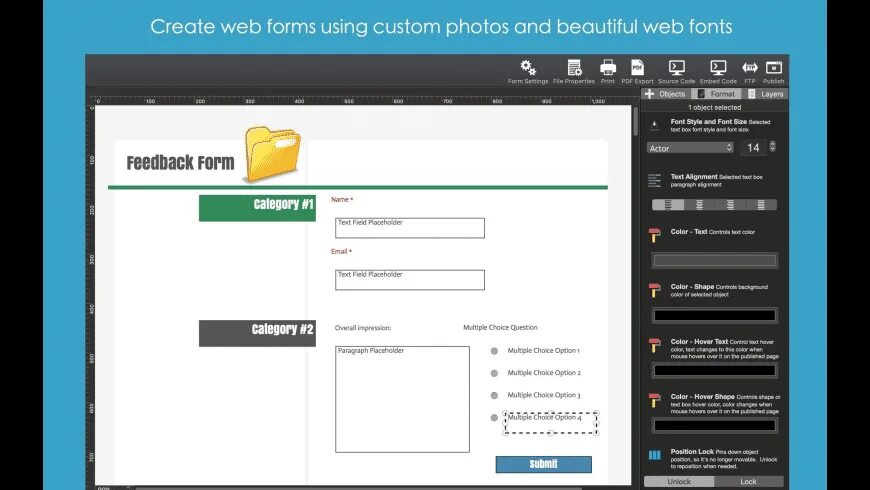Select the Category #1 green banner
Screen dimensions: 870x490
pos(257,208)
